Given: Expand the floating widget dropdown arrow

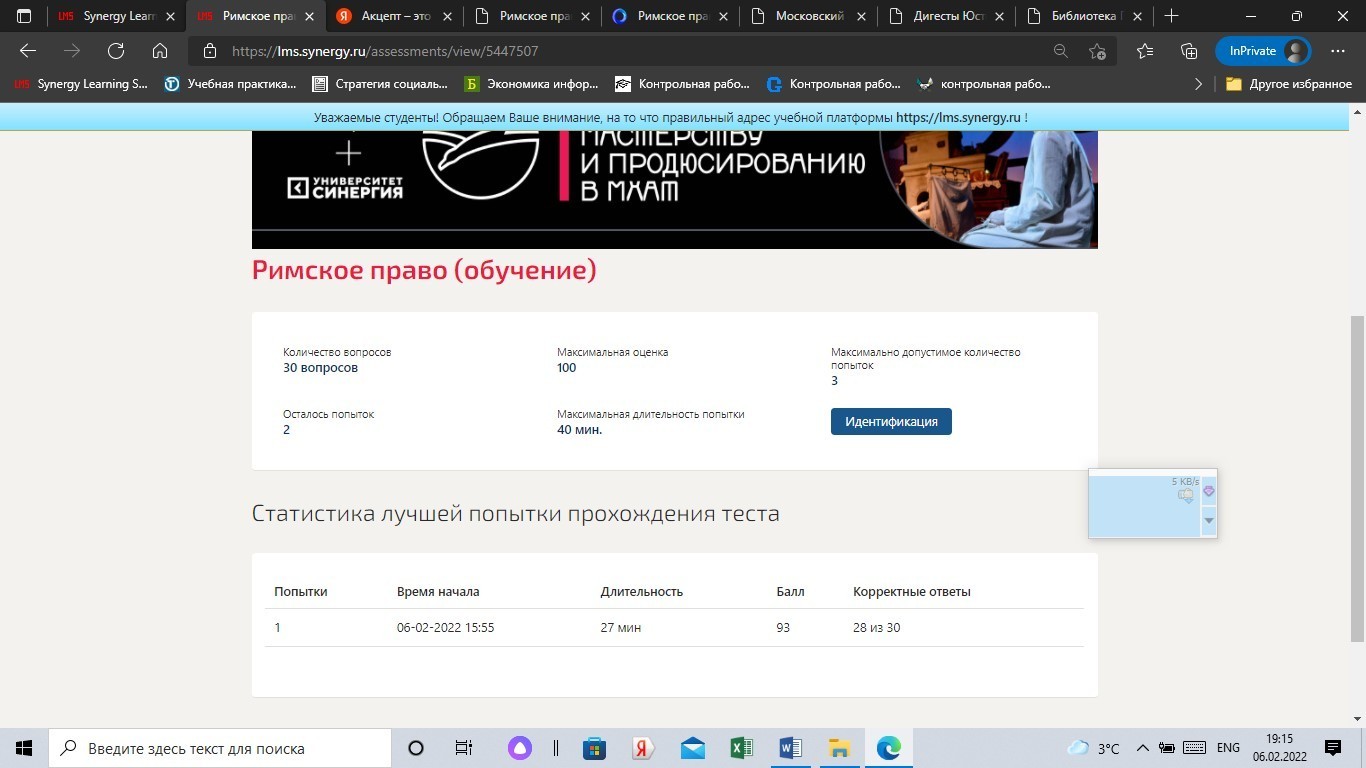Looking at the screenshot, I should [1209, 521].
